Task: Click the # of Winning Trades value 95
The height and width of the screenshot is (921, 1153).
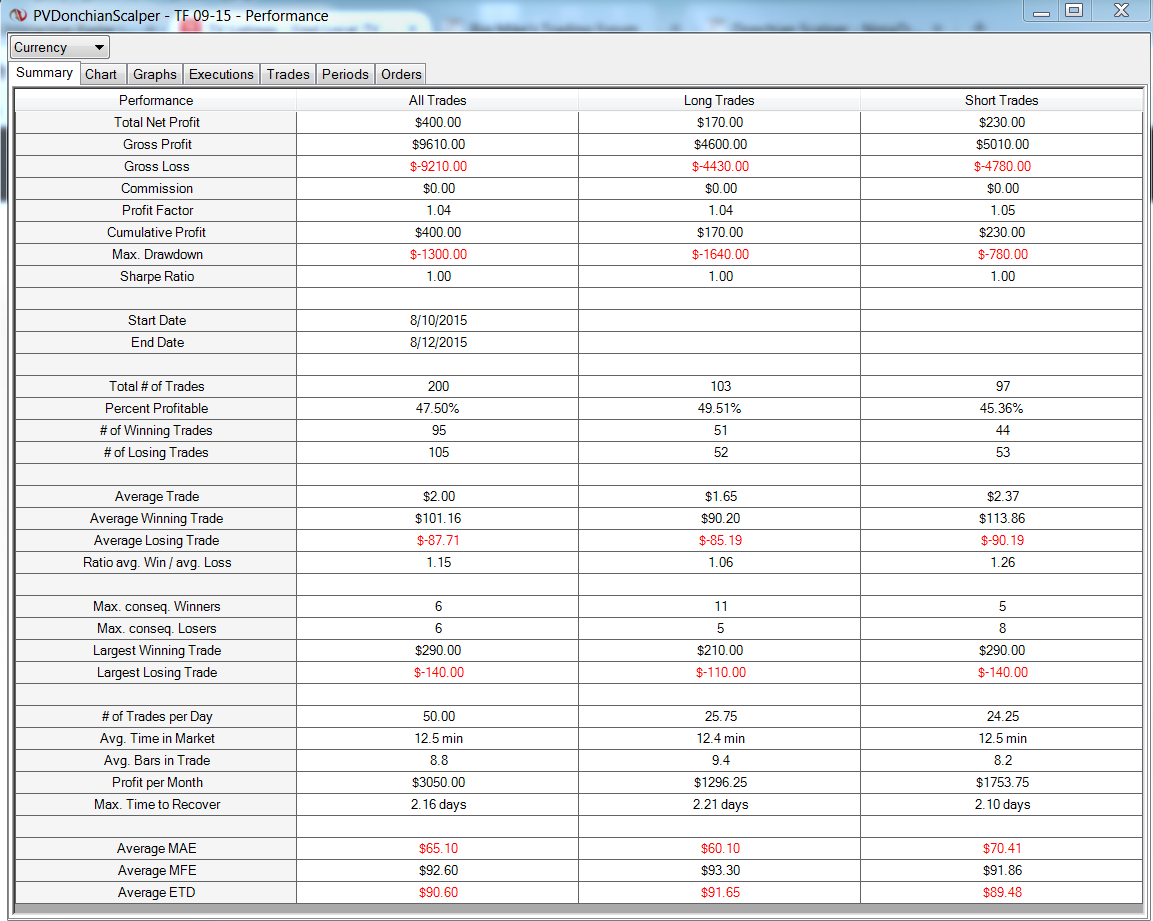Action: (x=438, y=430)
